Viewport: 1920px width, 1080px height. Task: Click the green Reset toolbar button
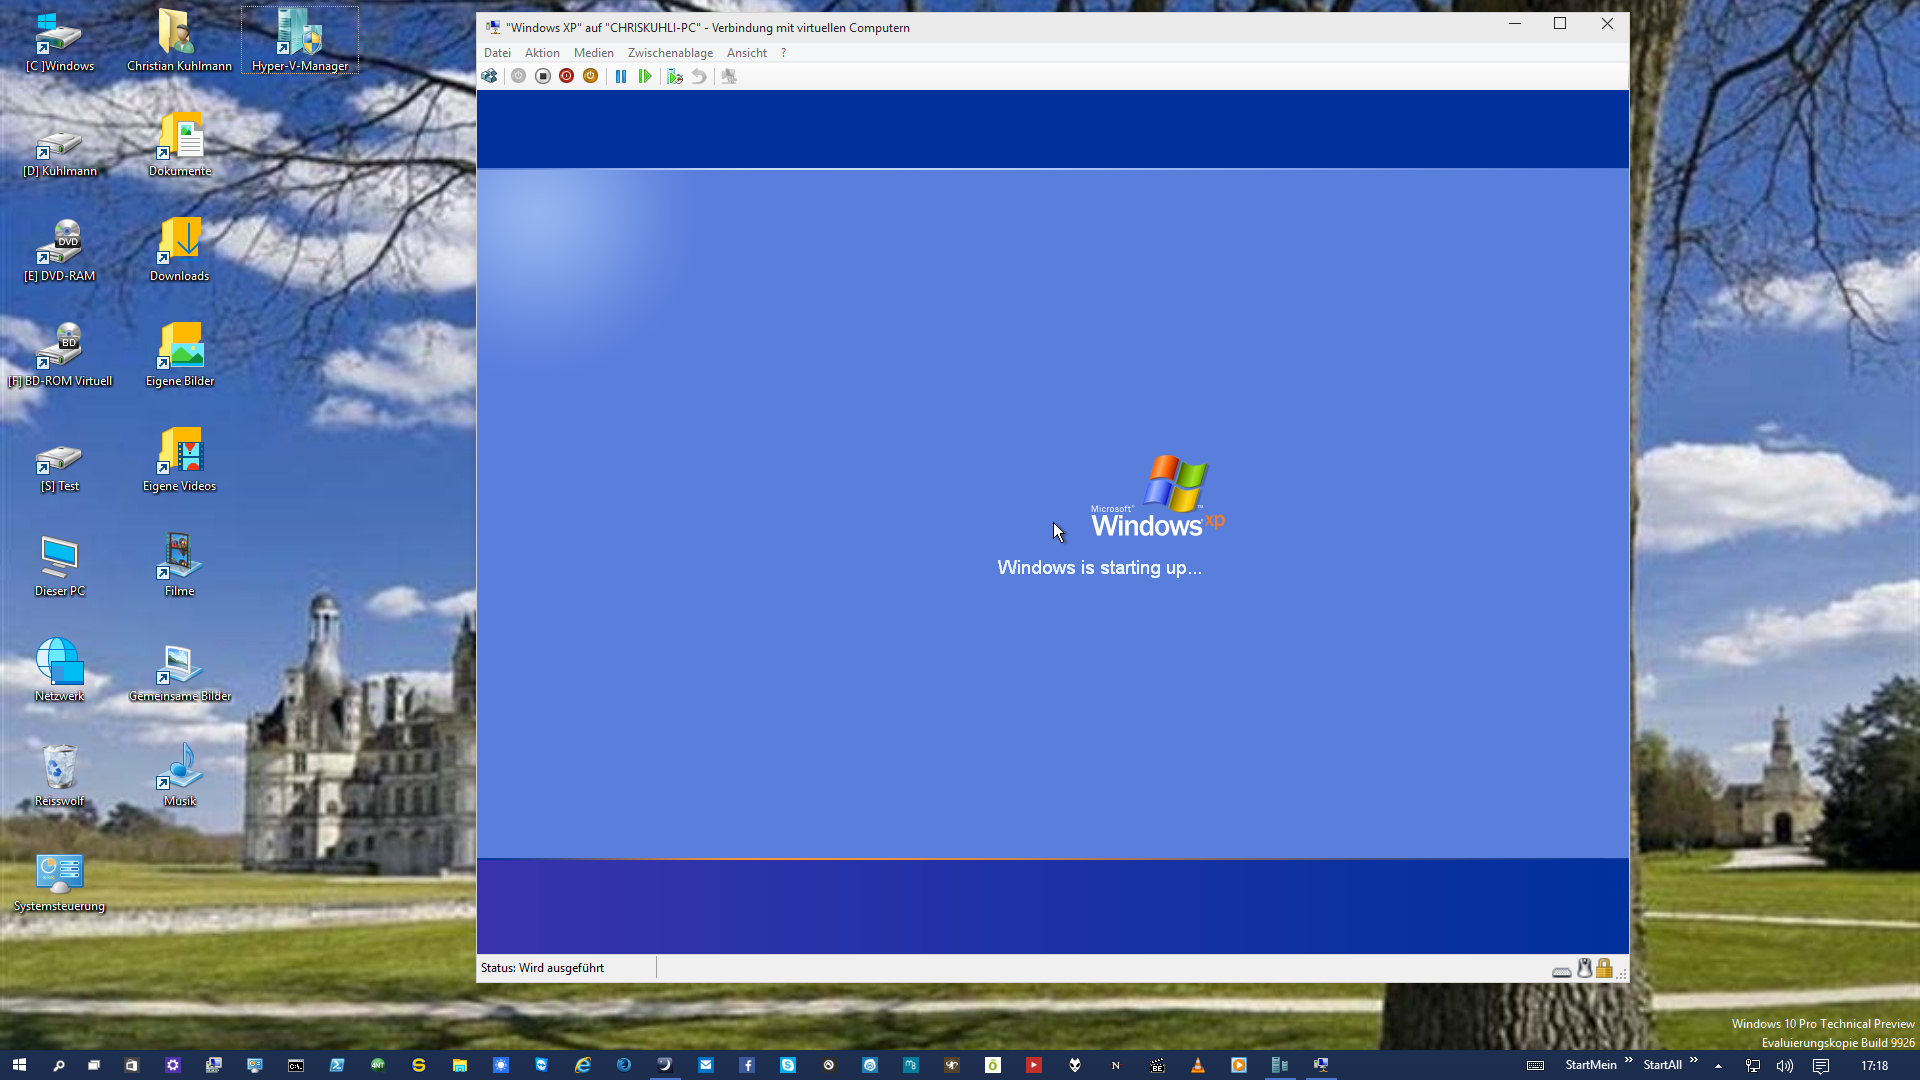click(645, 76)
